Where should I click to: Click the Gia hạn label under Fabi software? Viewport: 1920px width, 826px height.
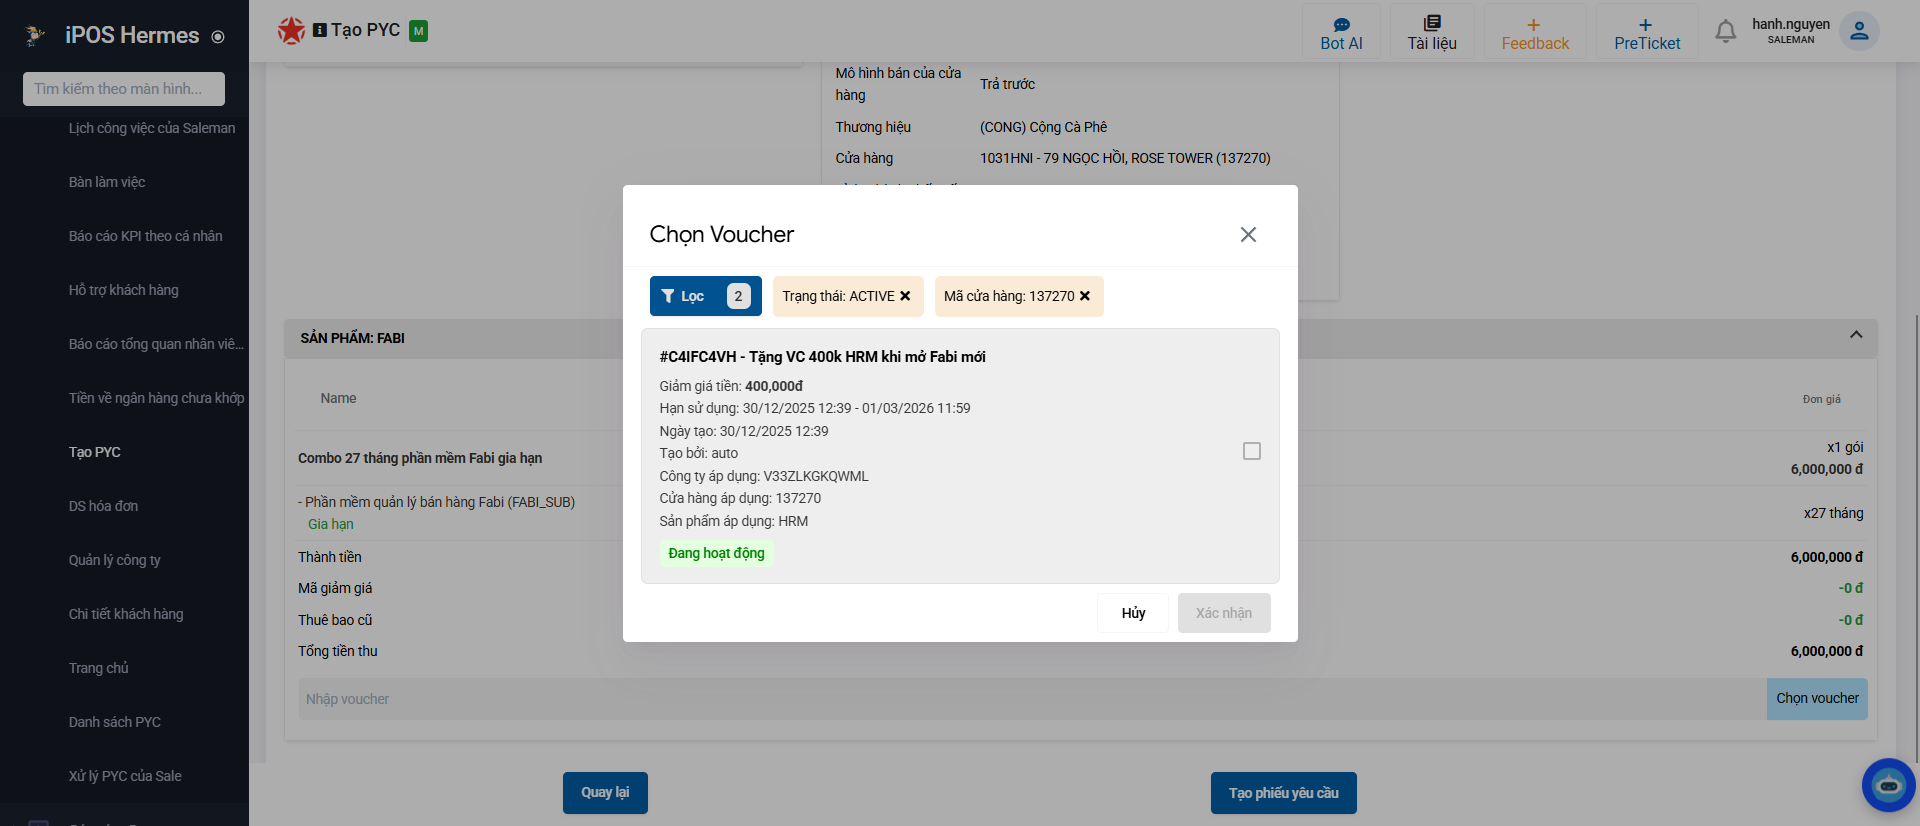pos(331,524)
